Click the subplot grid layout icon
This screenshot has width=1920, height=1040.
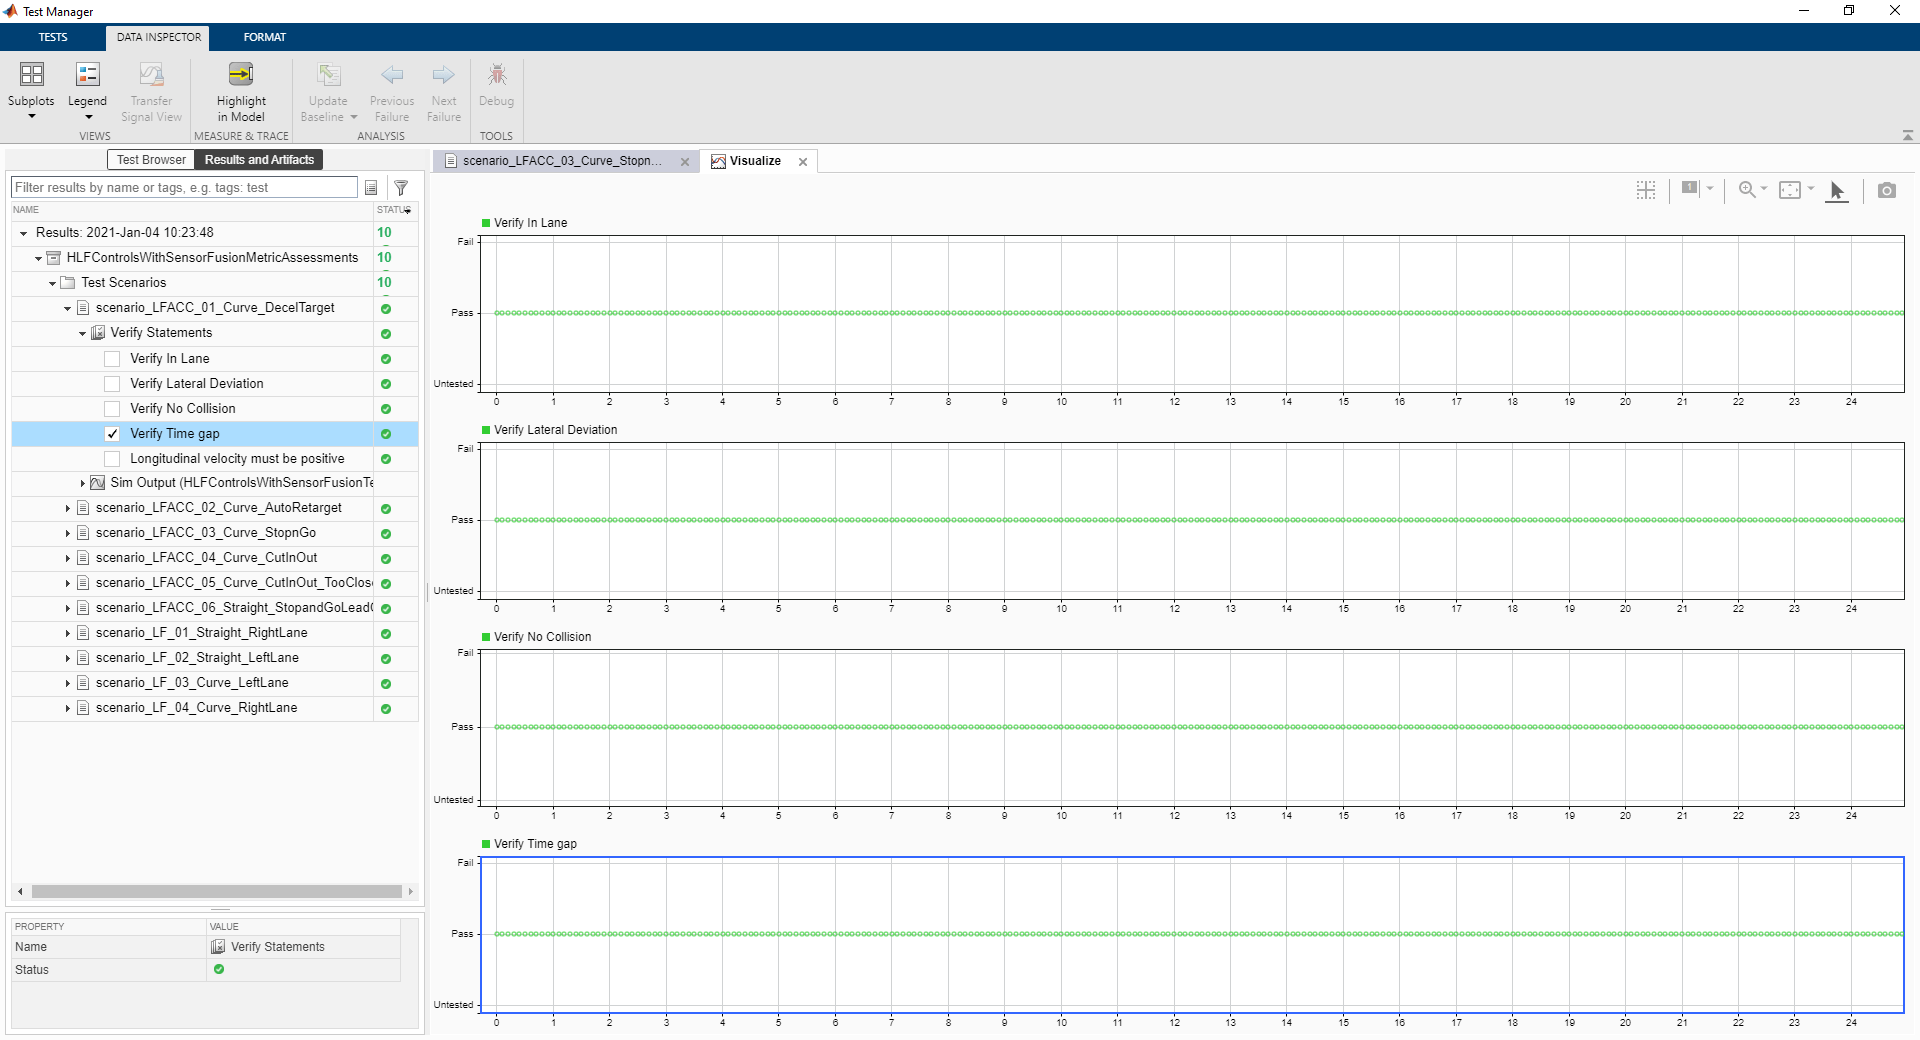pos(1646,190)
